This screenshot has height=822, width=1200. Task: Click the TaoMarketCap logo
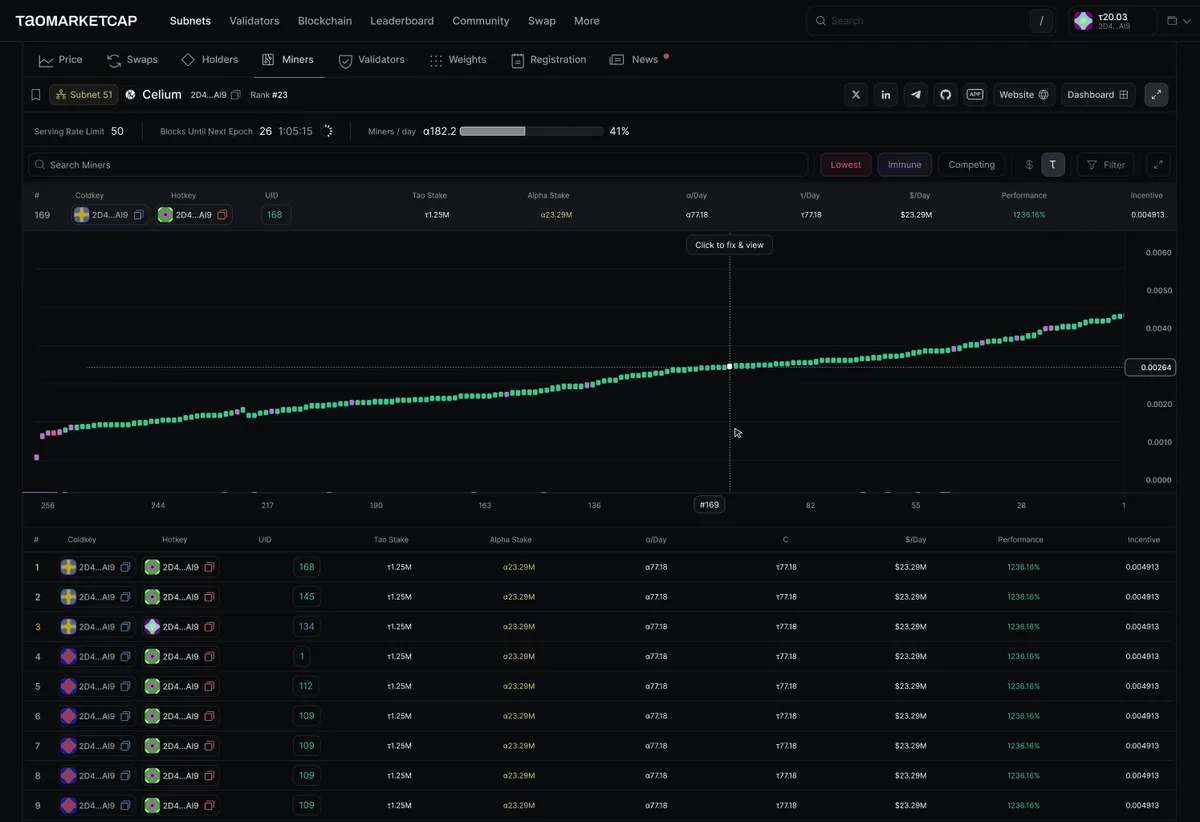point(76,21)
